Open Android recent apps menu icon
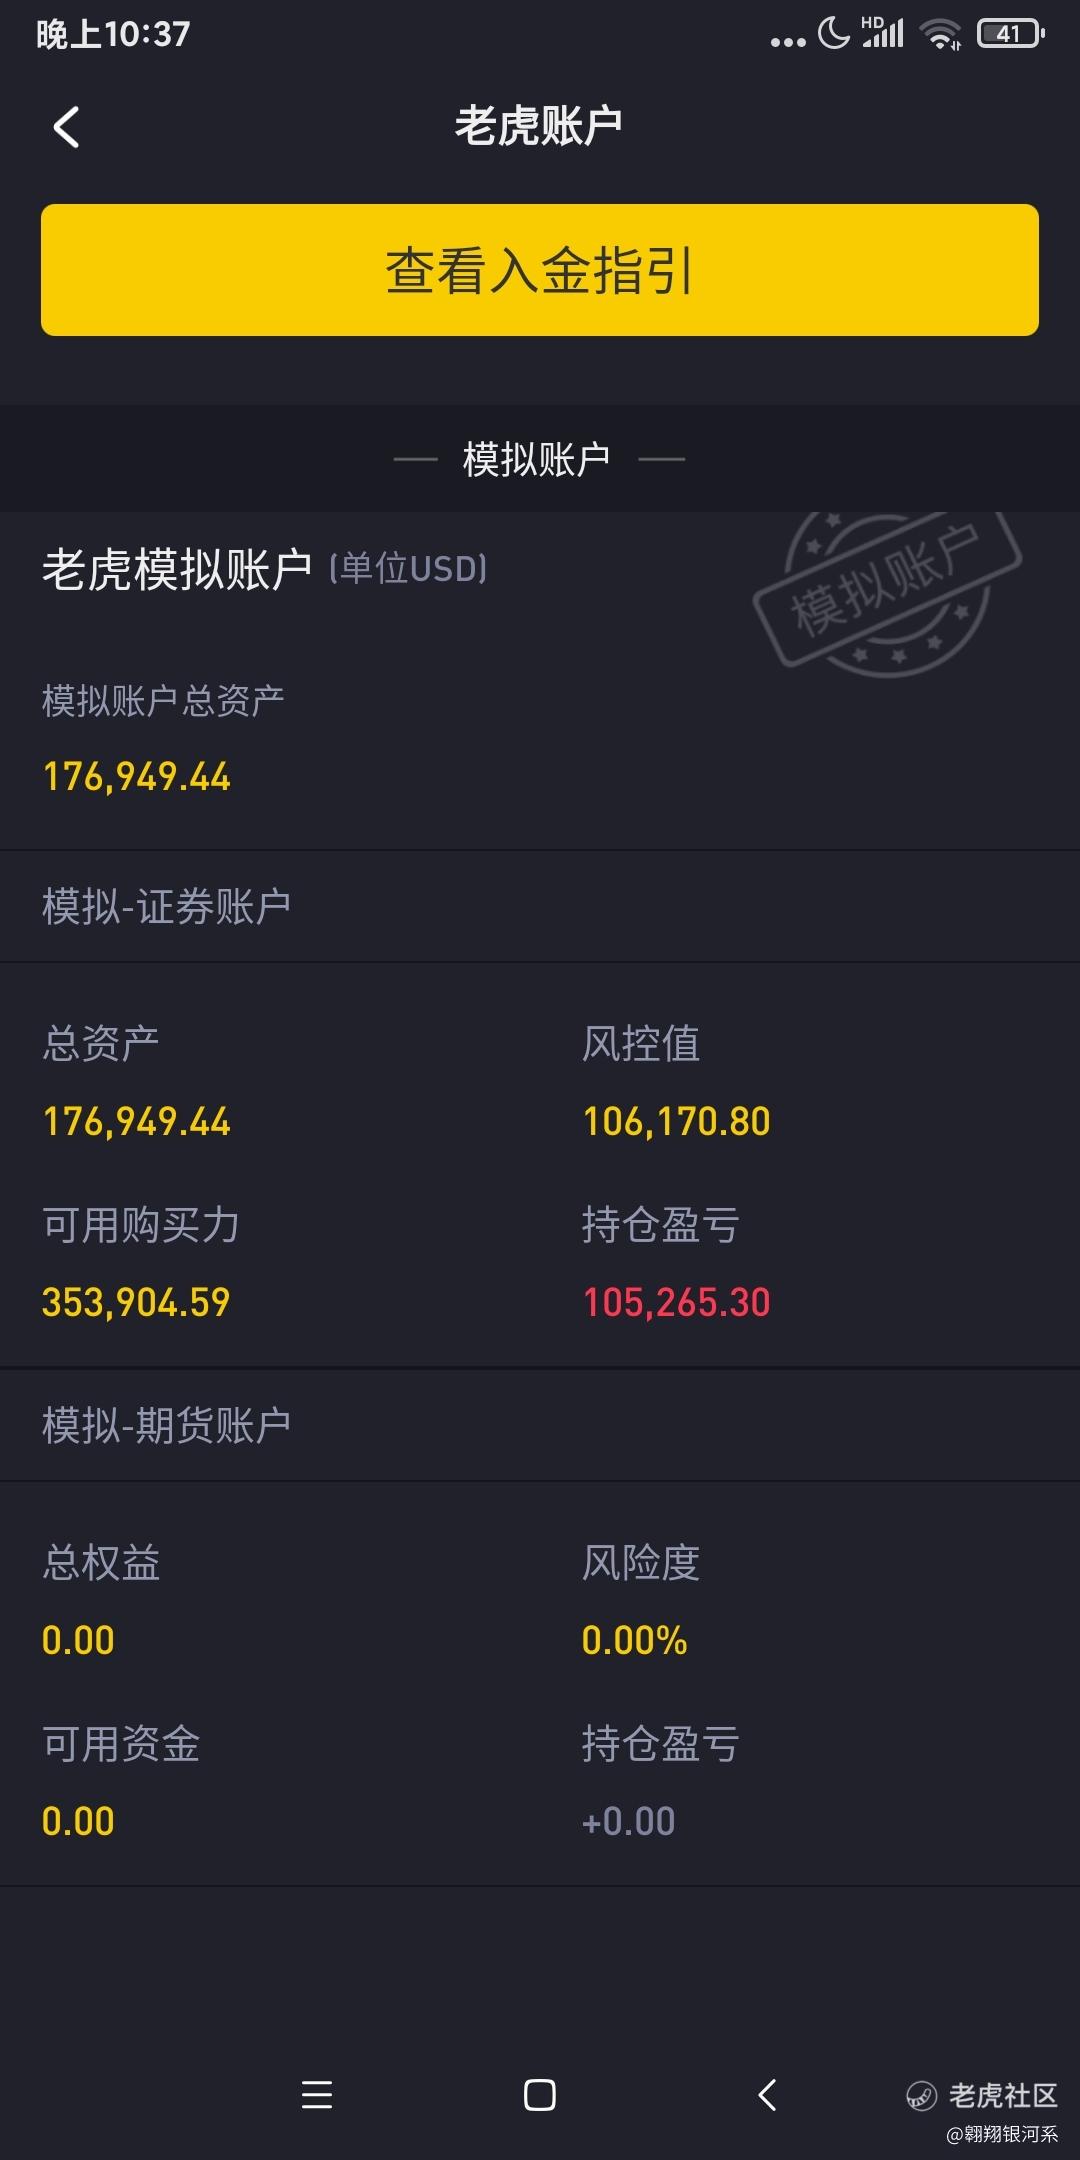1080x2160 pixels. coord(317,2094)
